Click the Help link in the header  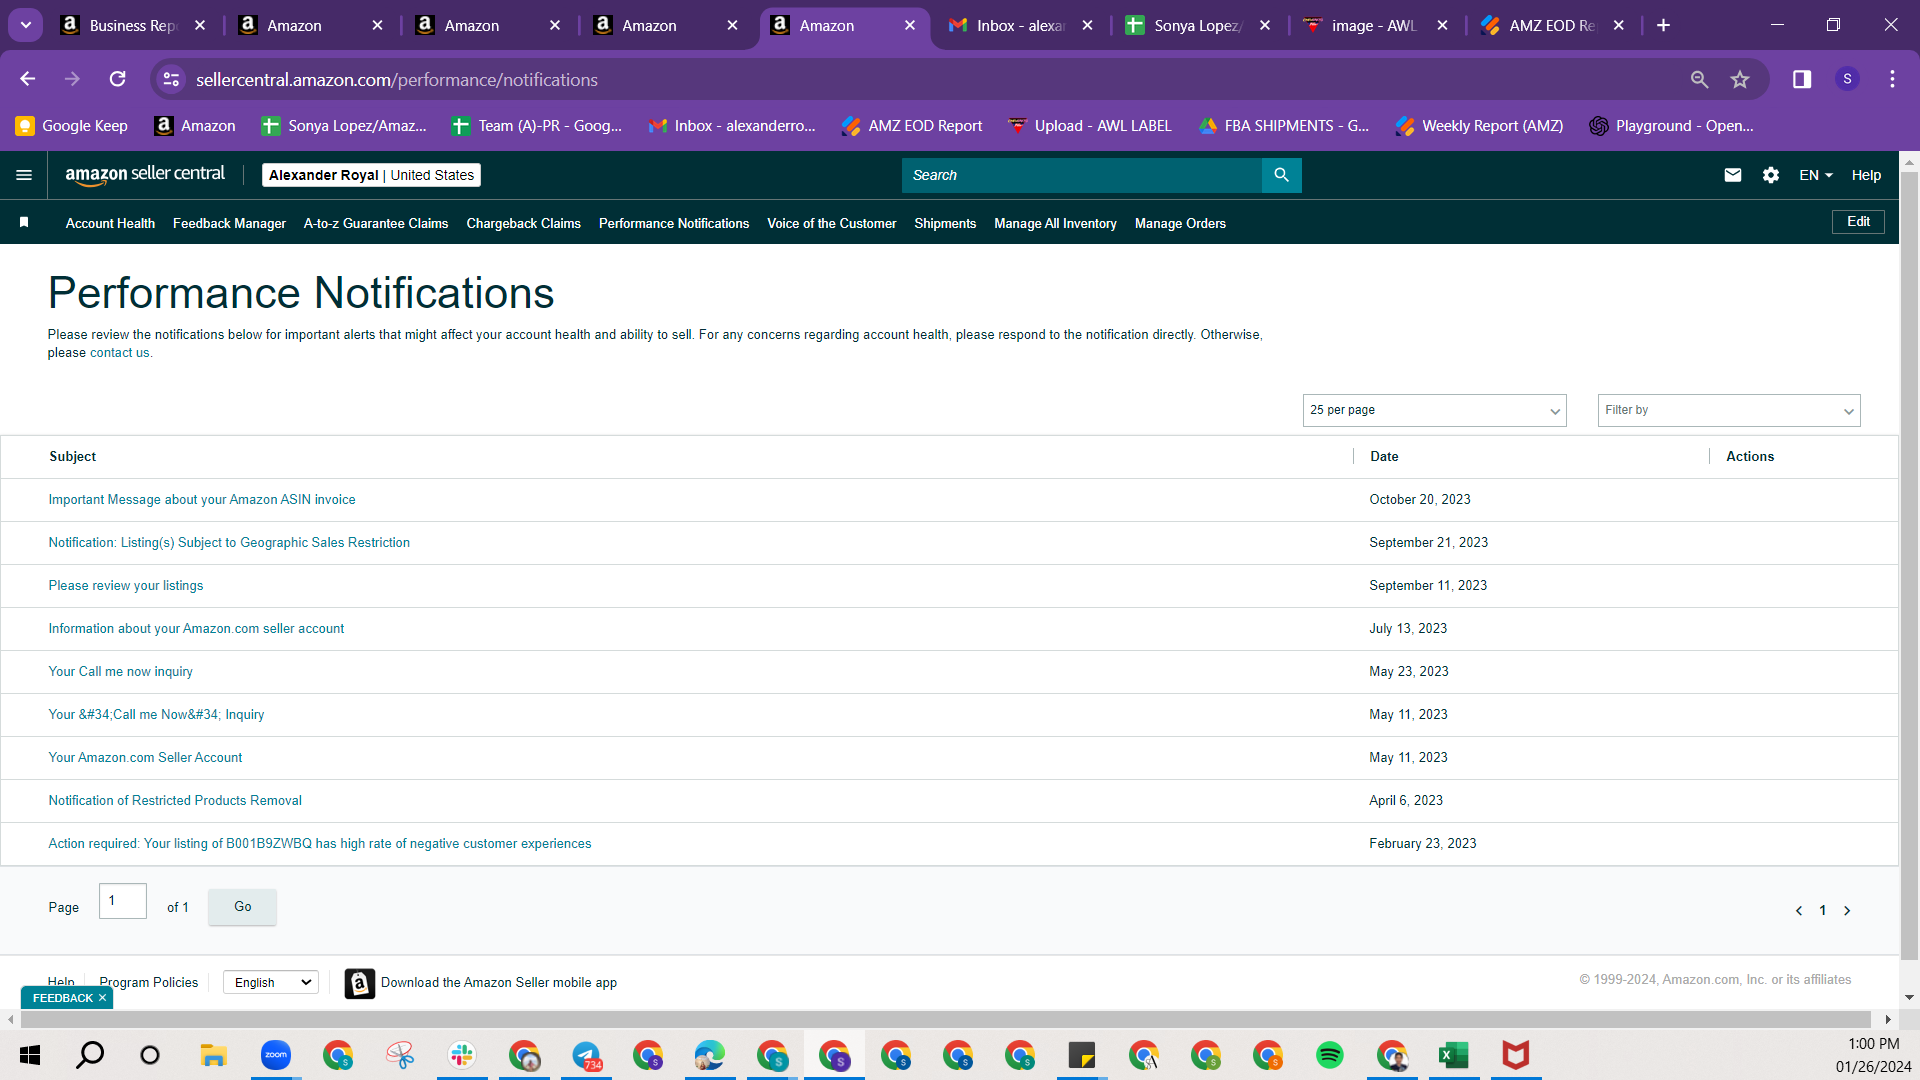point(1866,175)
